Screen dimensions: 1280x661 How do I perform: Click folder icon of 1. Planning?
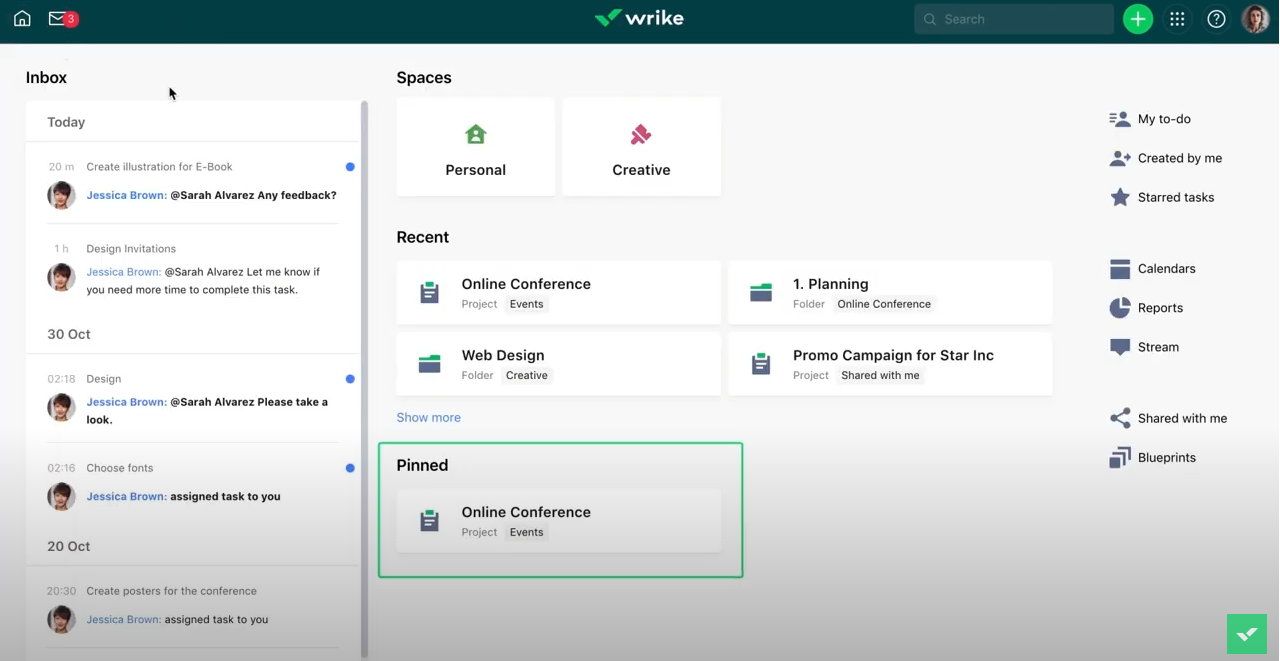pyautogui.click(x=761, y=293)
